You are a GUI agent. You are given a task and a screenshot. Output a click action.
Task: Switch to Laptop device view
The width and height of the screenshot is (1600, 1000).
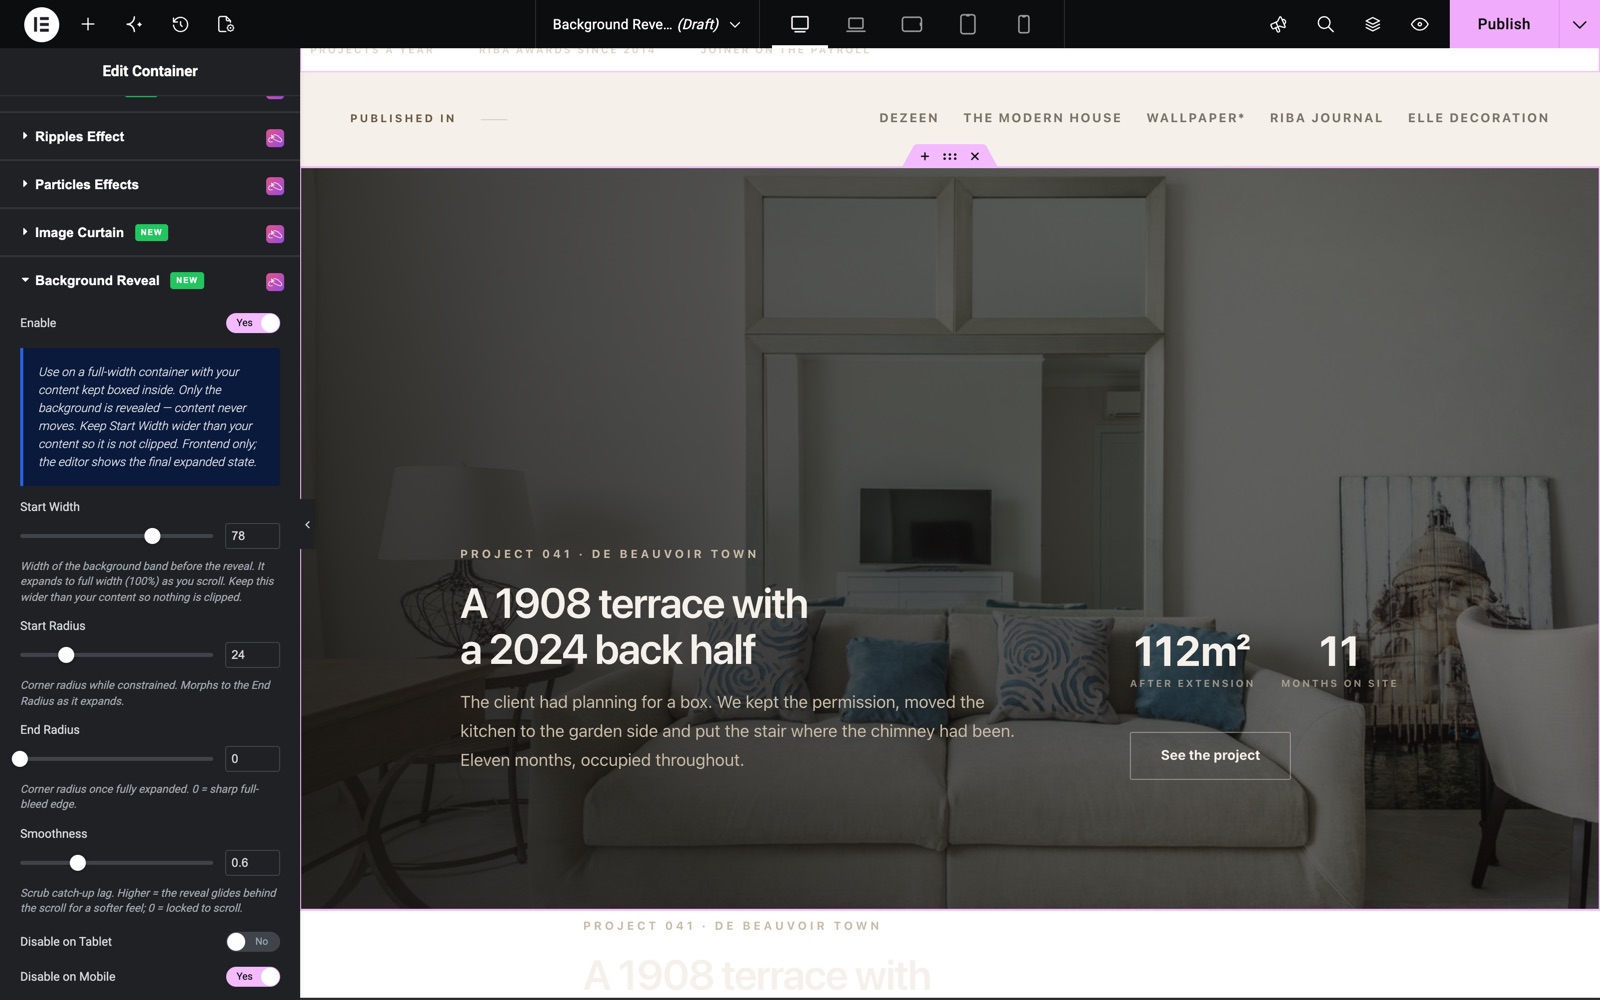click(856, 24)
